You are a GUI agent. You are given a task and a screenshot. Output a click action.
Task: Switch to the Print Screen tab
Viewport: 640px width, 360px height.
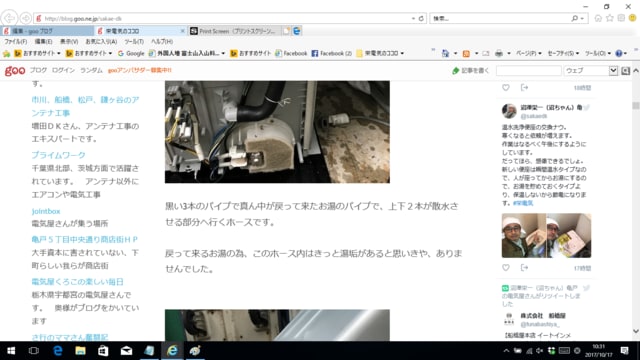235,31
